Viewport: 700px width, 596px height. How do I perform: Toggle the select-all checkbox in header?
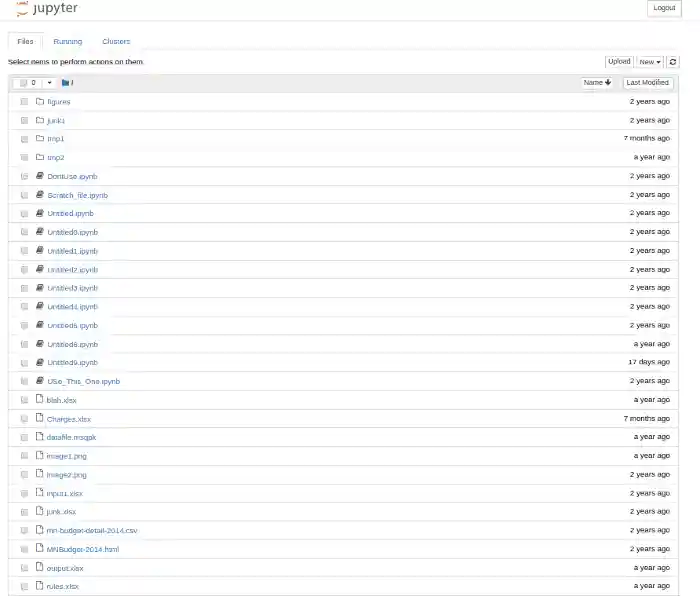pos(23,83)
